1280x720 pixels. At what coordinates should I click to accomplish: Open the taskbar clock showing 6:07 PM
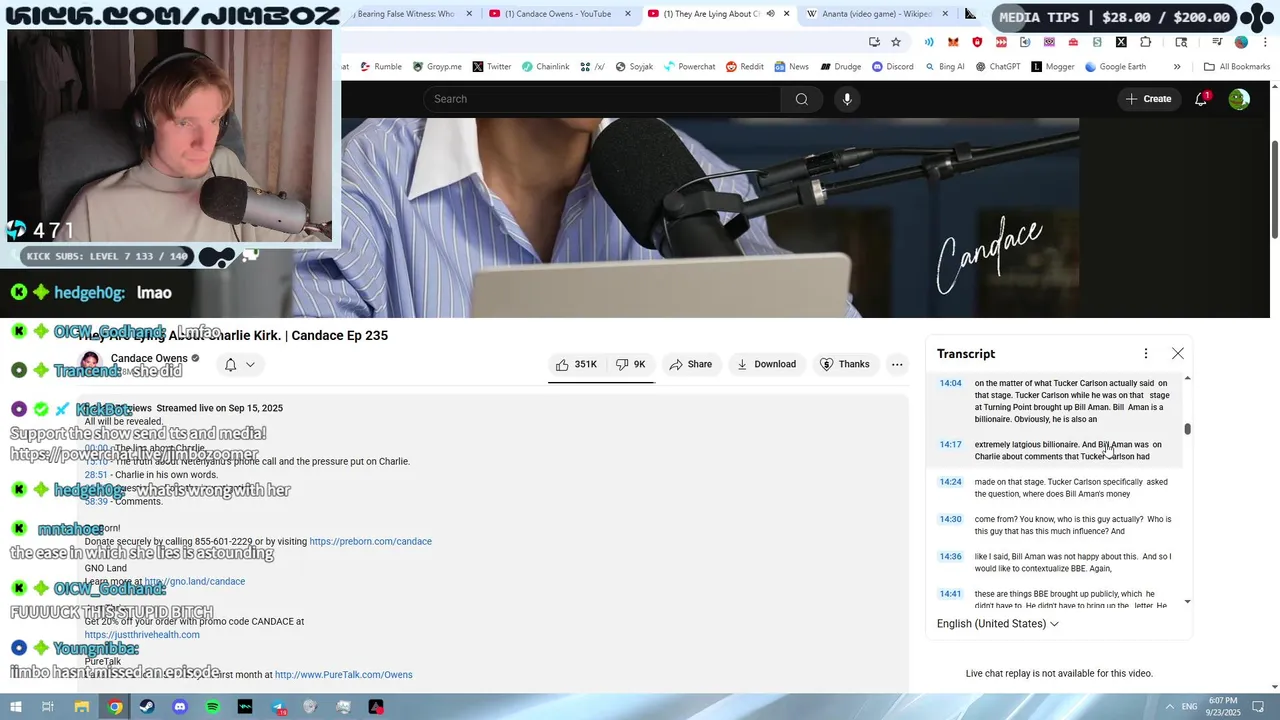click(1222, 707)
